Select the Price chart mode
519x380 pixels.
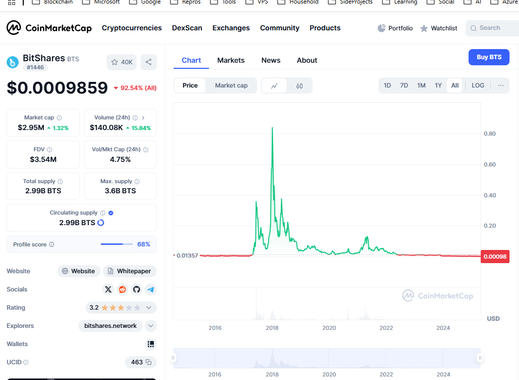point(190,86)
